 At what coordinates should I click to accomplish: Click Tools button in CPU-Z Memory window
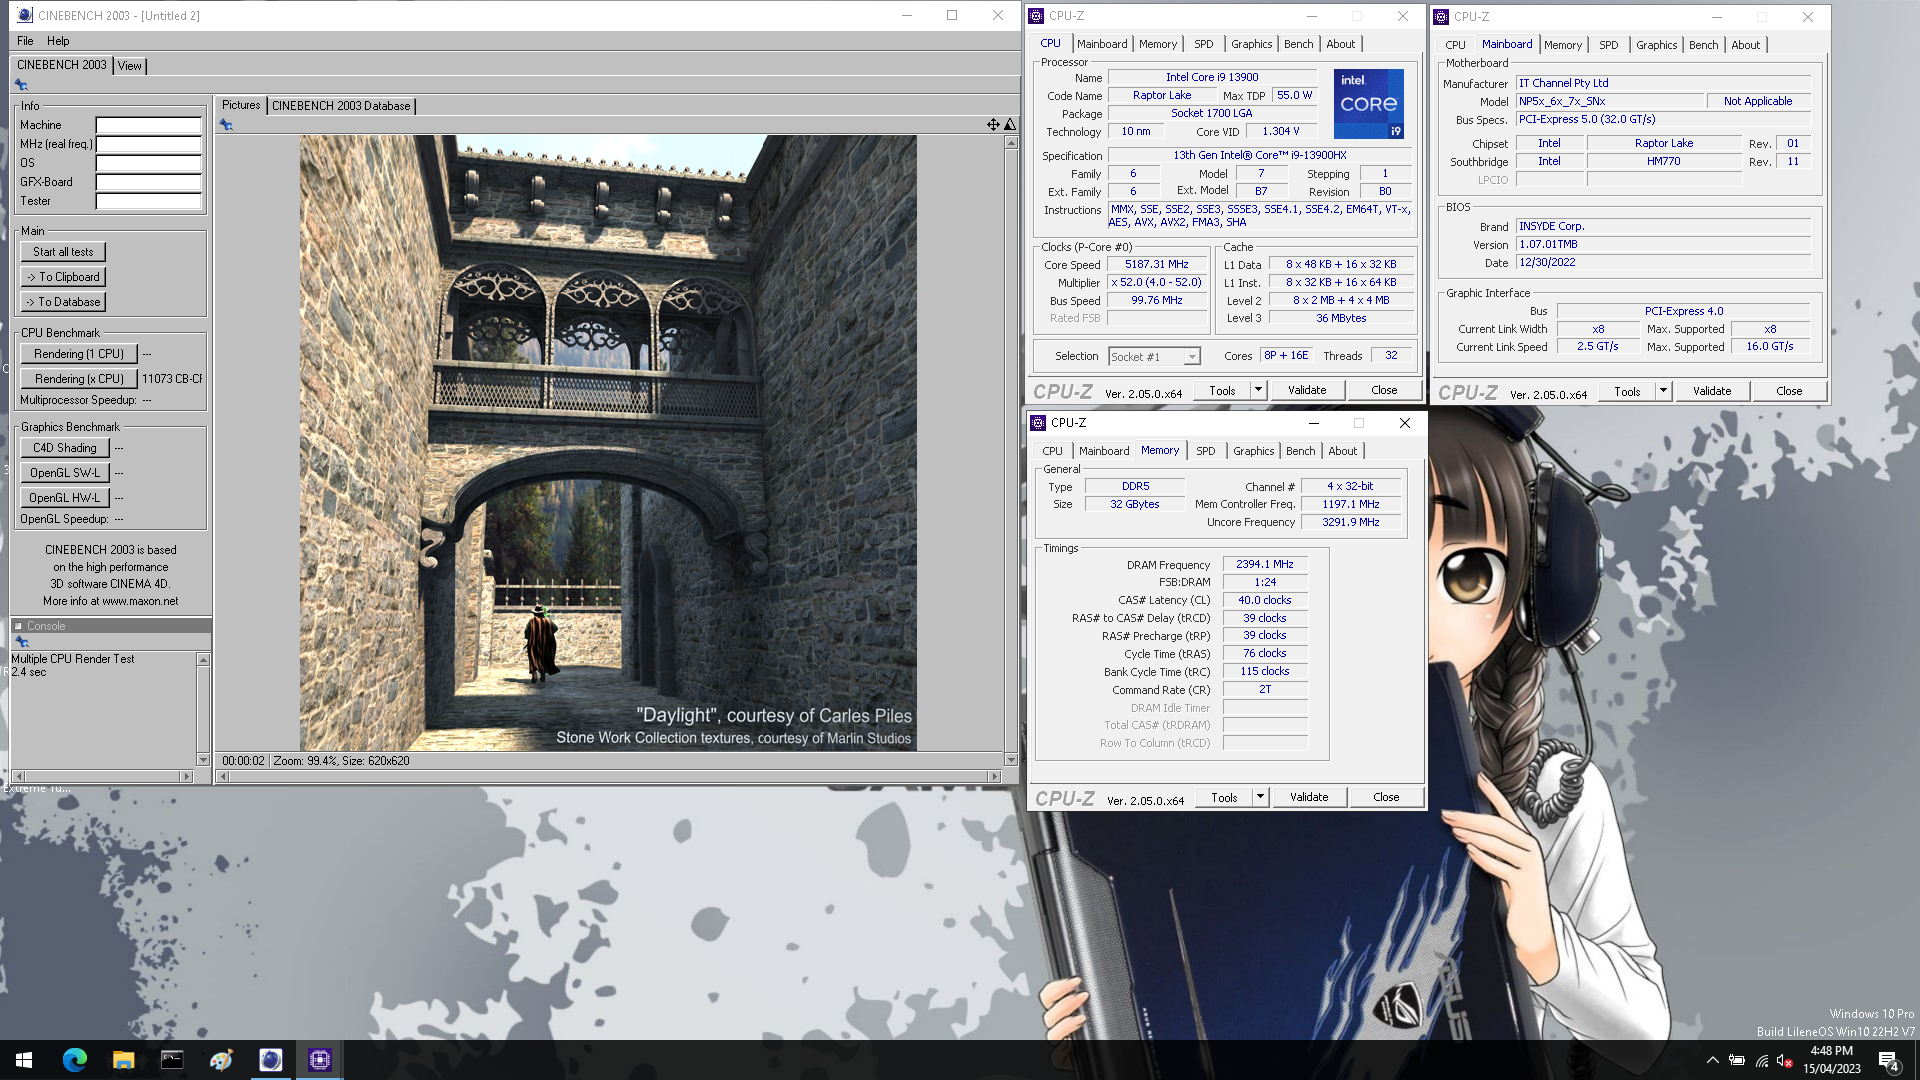[1225, 797]
